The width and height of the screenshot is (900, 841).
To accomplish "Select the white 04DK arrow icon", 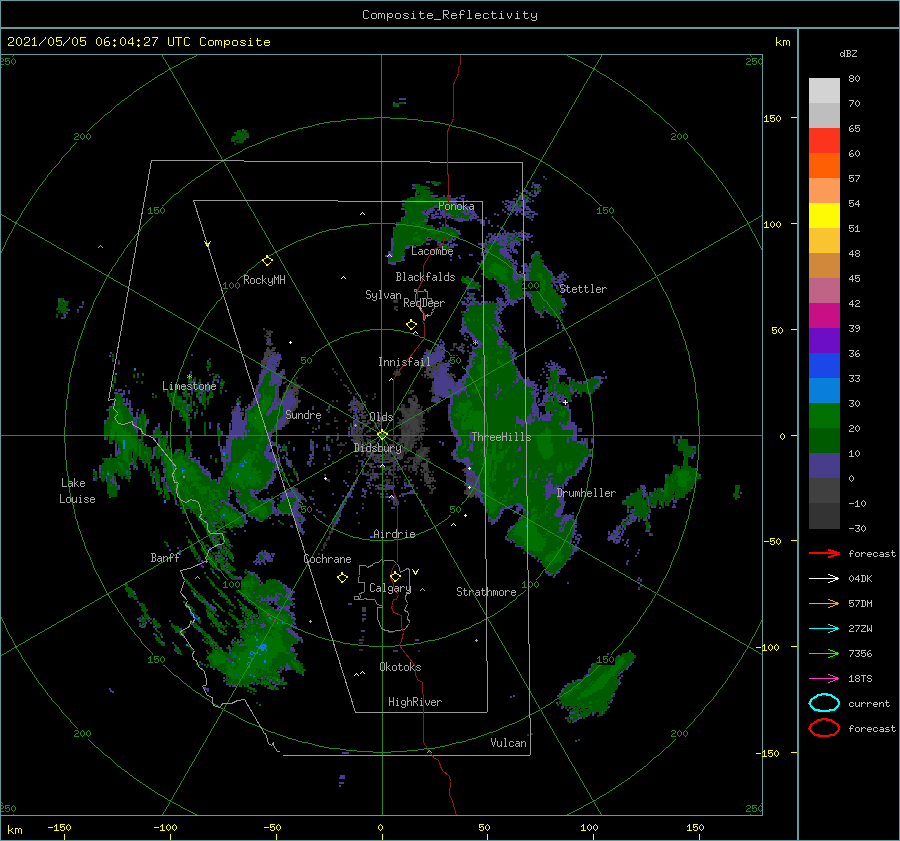I will (x=824, y=579).
